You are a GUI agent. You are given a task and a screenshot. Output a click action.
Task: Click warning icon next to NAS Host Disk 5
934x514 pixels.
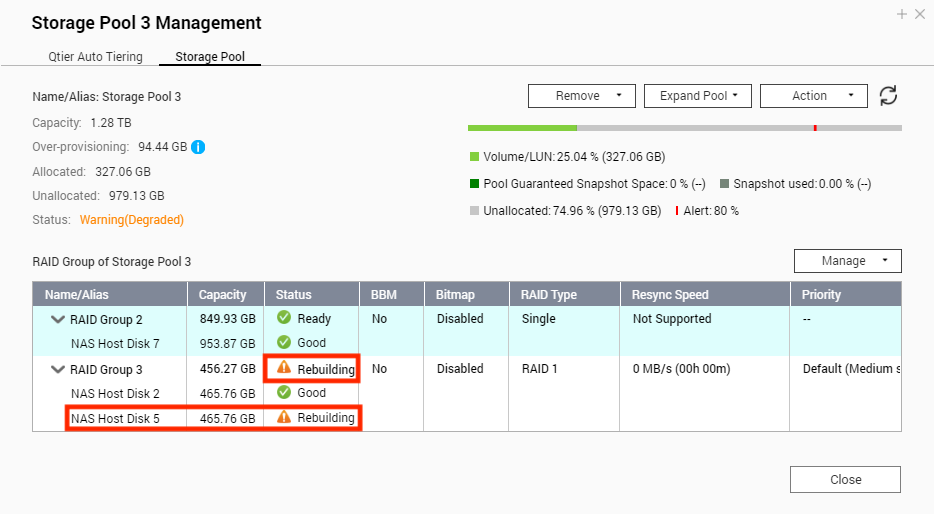point(284,418)
